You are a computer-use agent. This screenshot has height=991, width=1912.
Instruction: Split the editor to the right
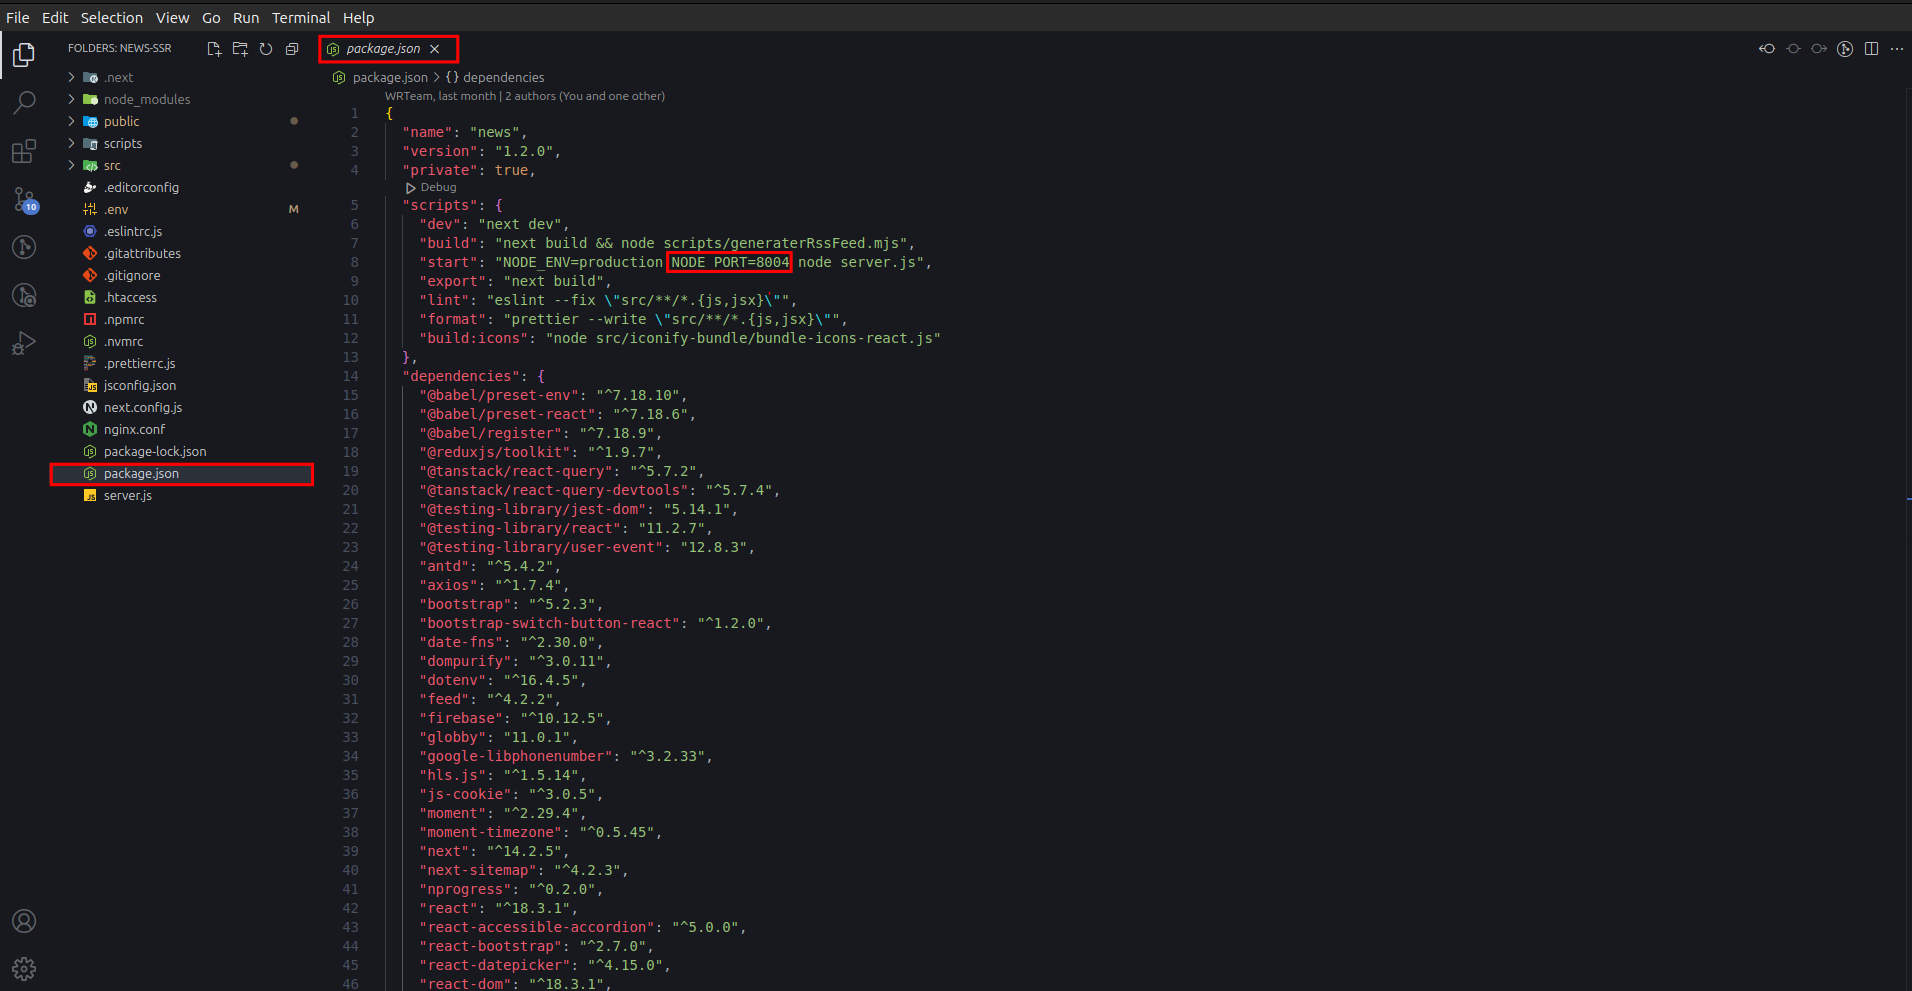click(1871, 48)
